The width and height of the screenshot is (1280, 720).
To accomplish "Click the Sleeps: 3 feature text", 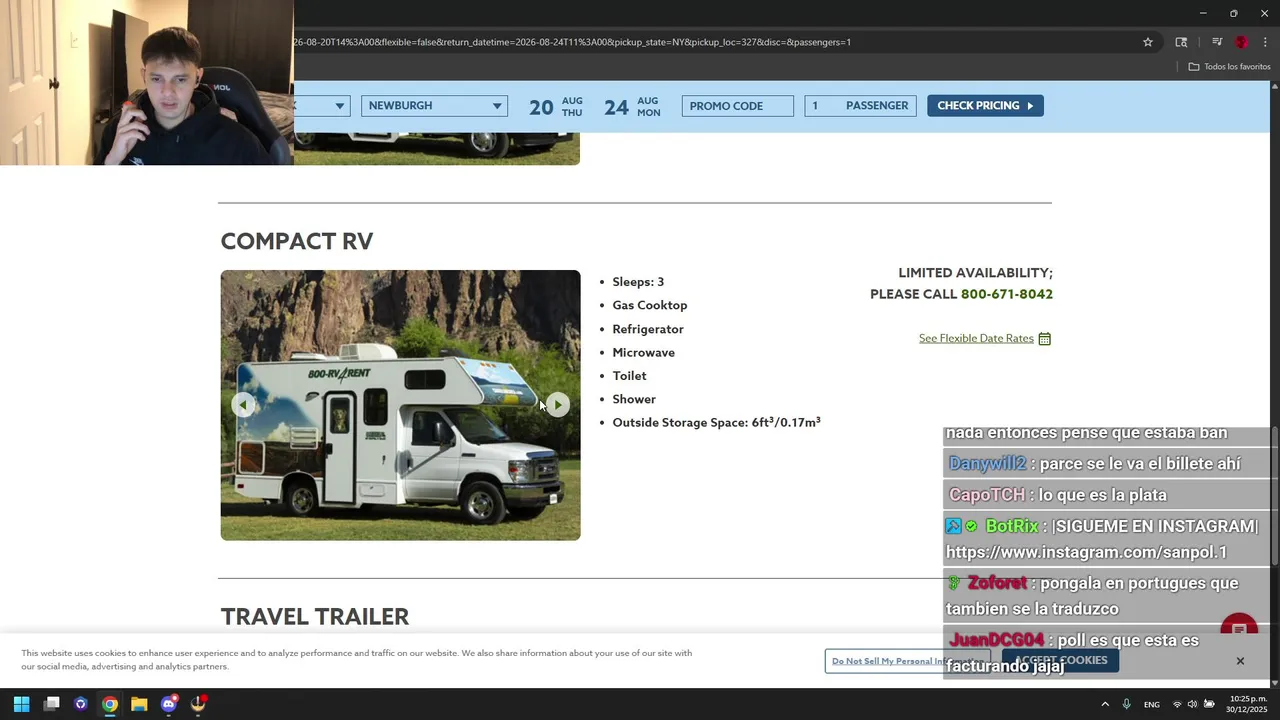I will (x=638, y=282).
